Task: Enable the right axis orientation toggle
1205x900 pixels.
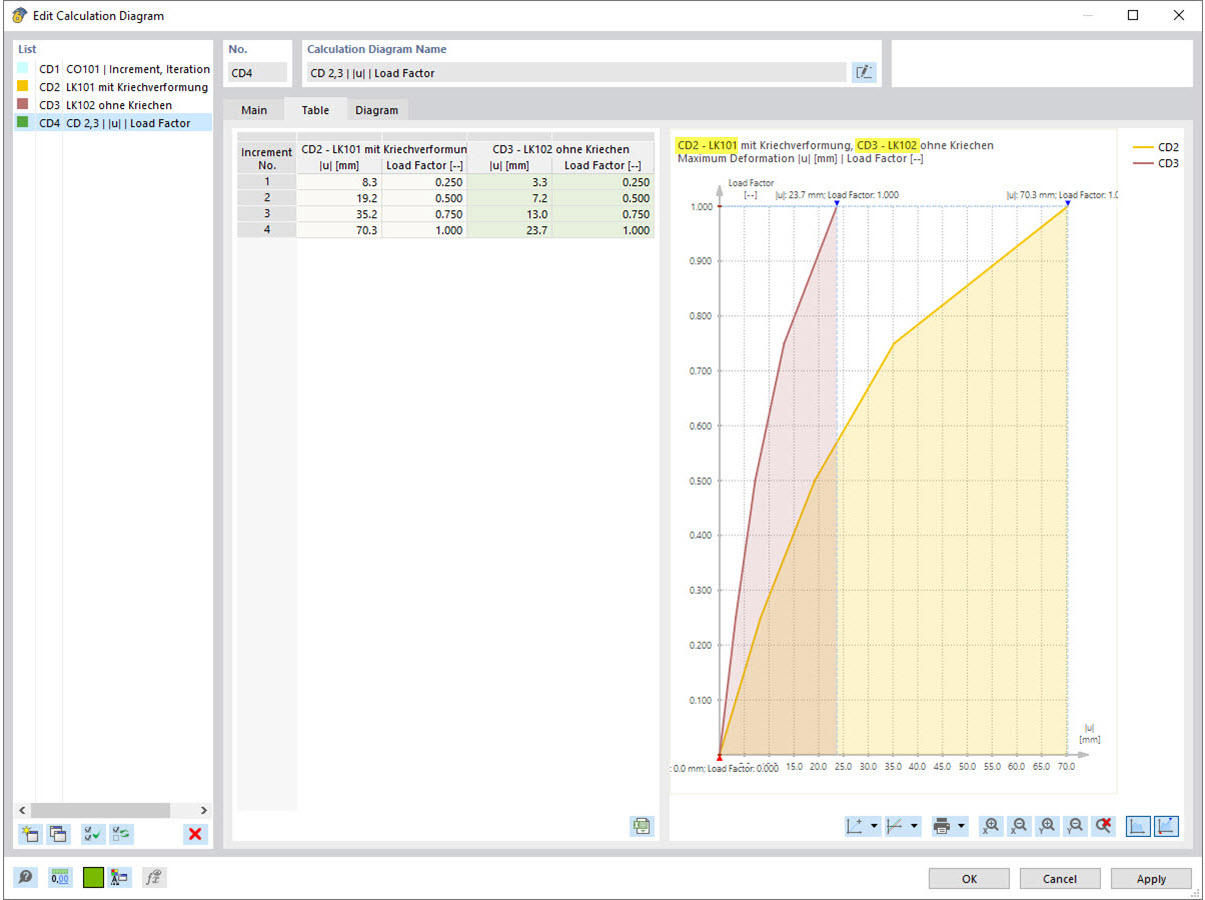Action: click(1165, 826)
